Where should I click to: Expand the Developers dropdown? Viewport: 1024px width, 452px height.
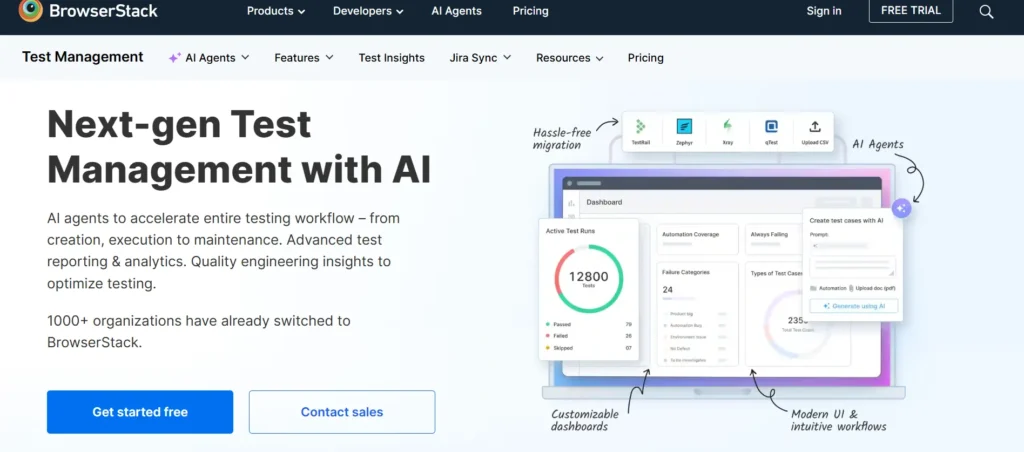(368, 10)
